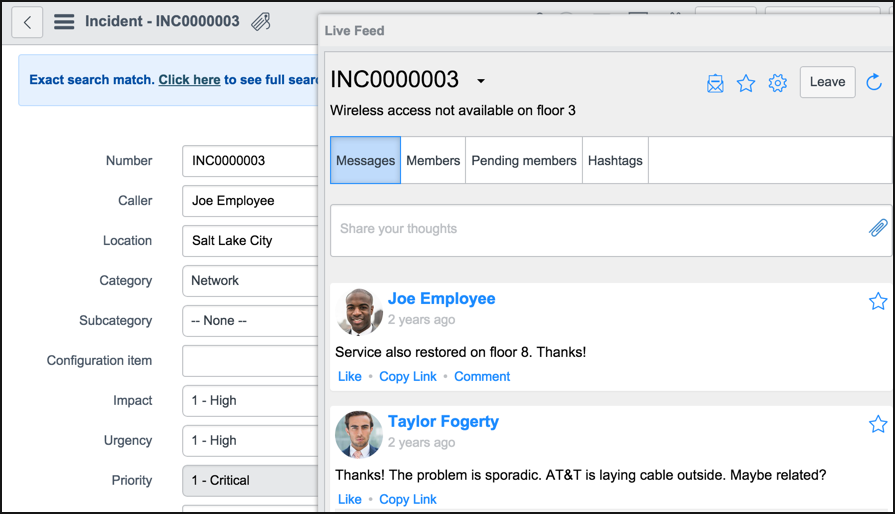Open the Live Feed gear settings icon
The width and height of the screenshot is (895, 514).
tap(777, 83)
